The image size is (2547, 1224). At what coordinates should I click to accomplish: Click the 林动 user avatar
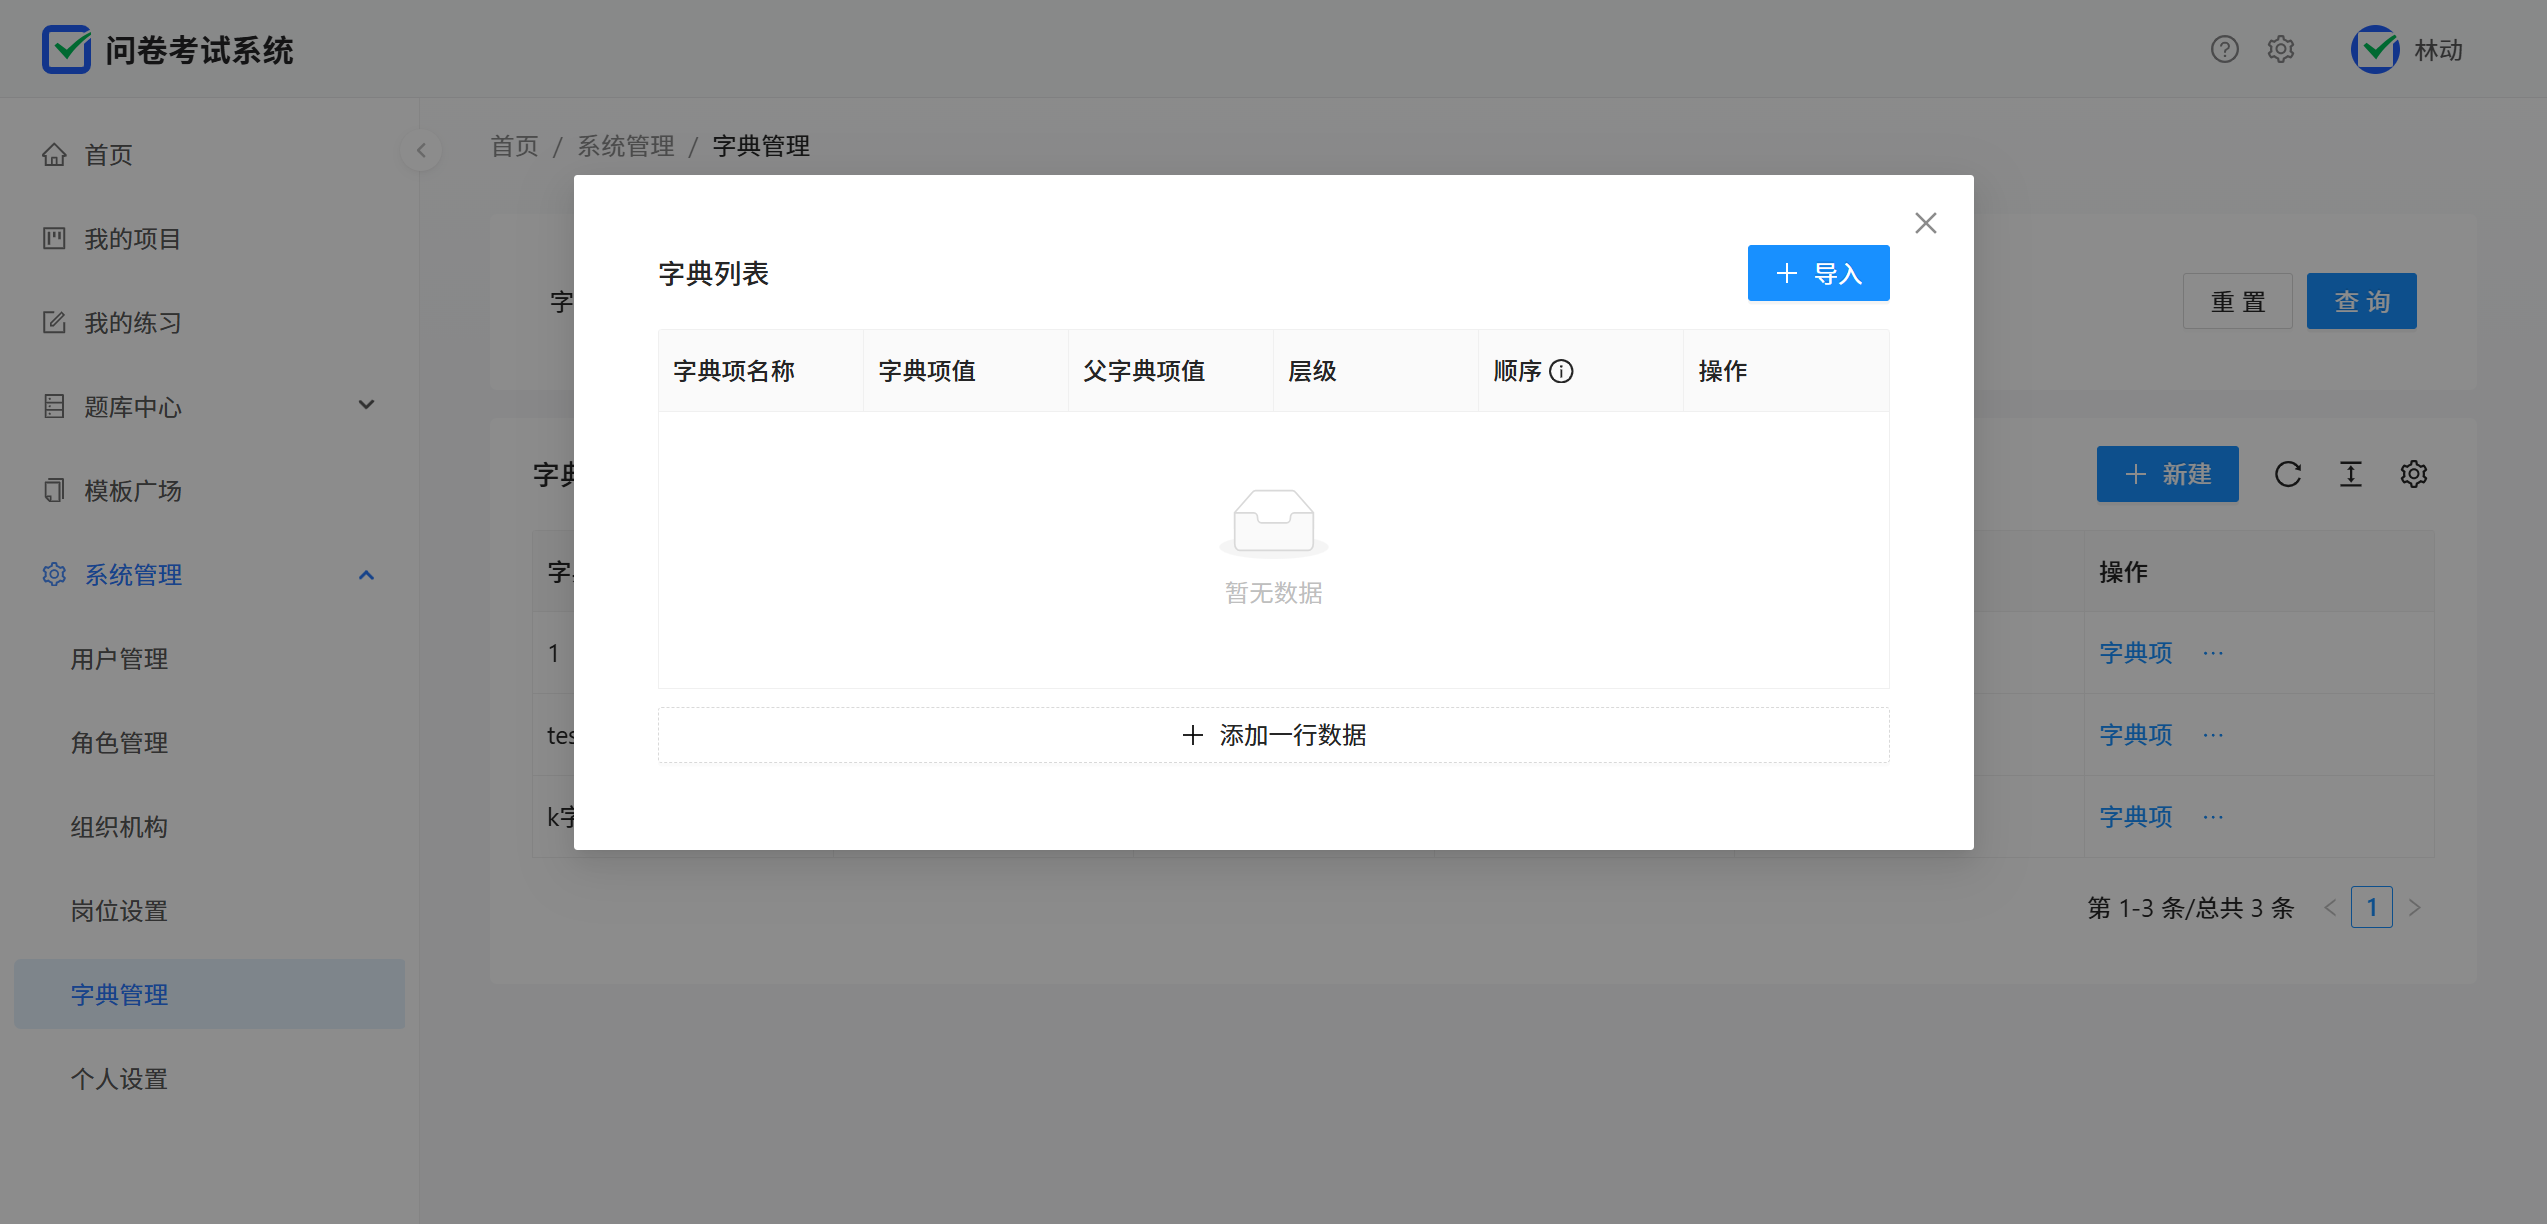click(2374, 49)
